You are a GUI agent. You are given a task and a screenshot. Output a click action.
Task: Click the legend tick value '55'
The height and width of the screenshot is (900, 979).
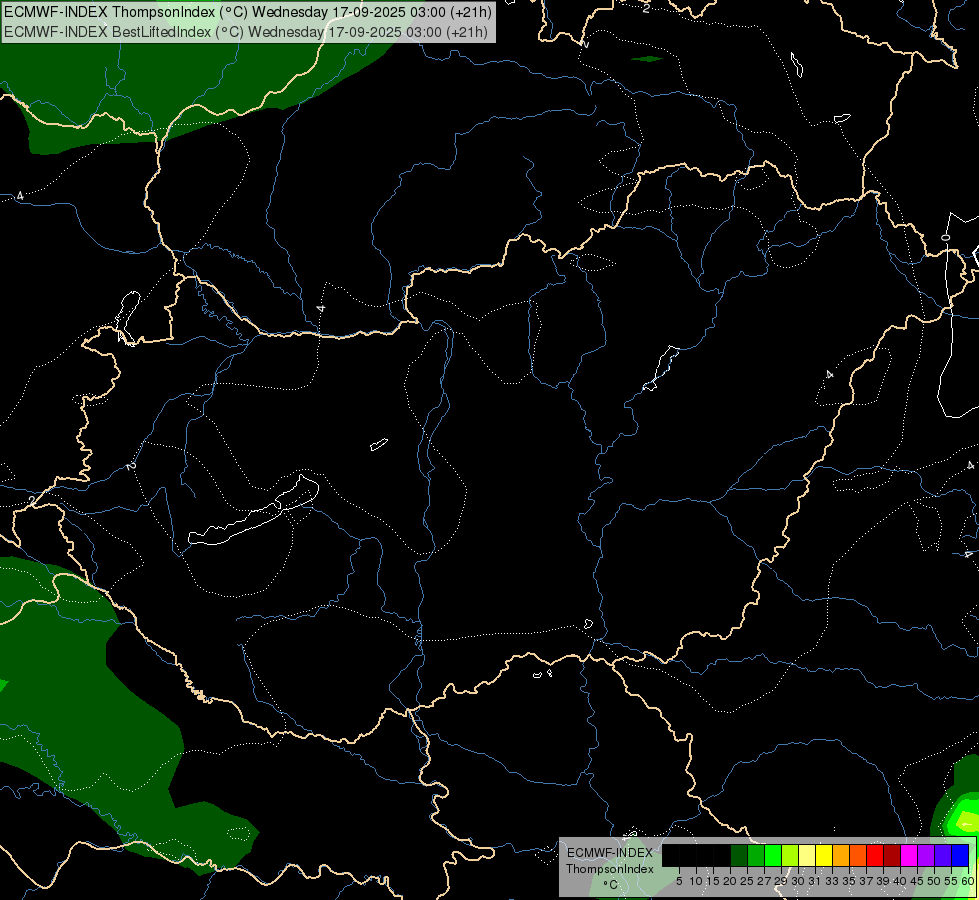(952, 881)
